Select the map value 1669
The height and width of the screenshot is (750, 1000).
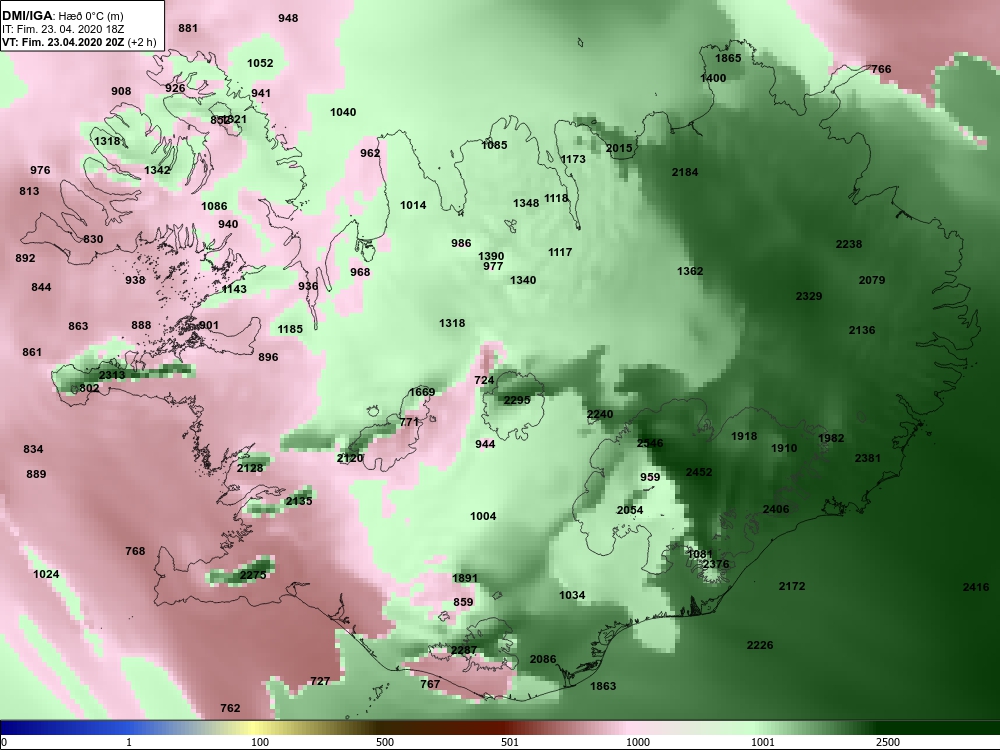click(x=422, y=392)
